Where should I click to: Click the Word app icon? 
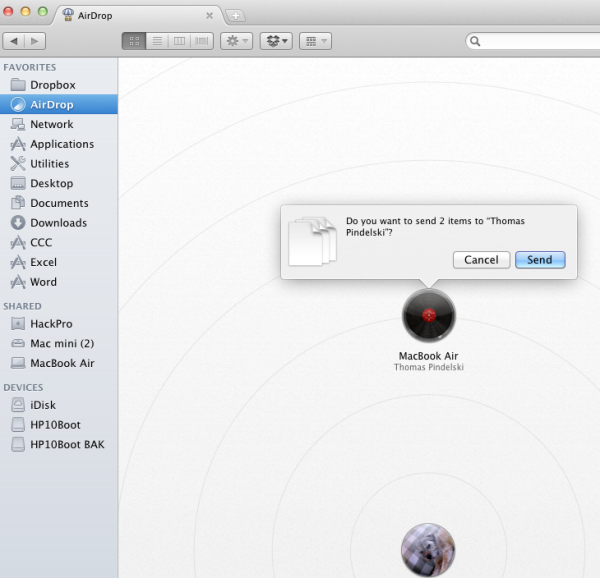point(18,282)
